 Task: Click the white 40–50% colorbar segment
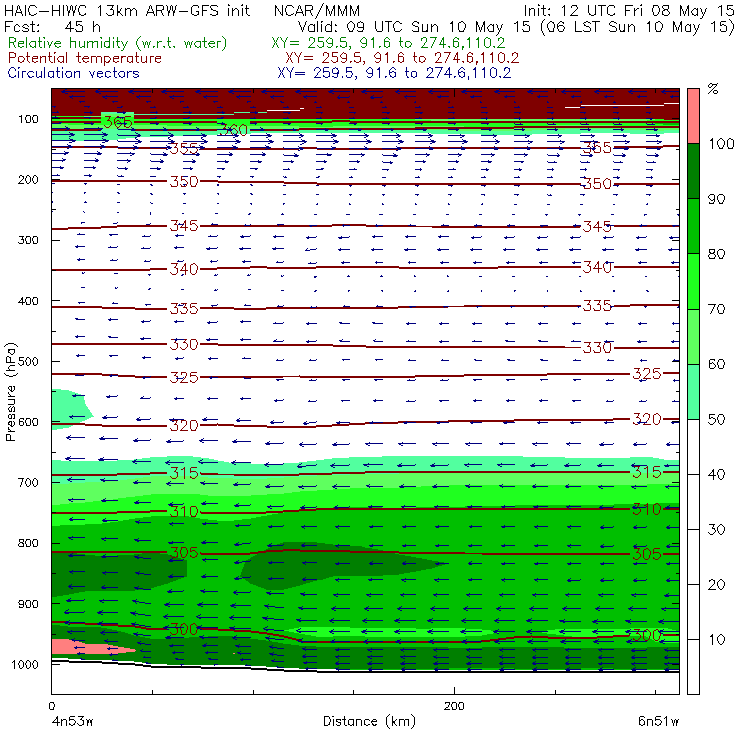click(x=693, y=447)
